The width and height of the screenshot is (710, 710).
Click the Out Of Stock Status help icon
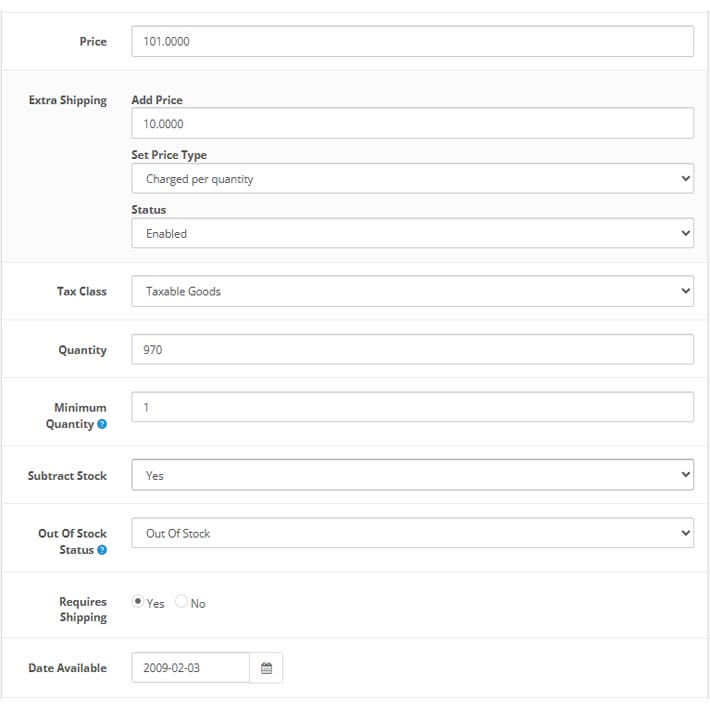click(x=102, y=549)
